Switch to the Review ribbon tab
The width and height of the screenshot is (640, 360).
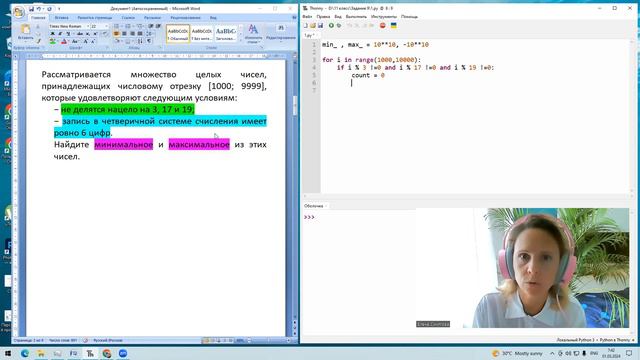tap(185, 18)
